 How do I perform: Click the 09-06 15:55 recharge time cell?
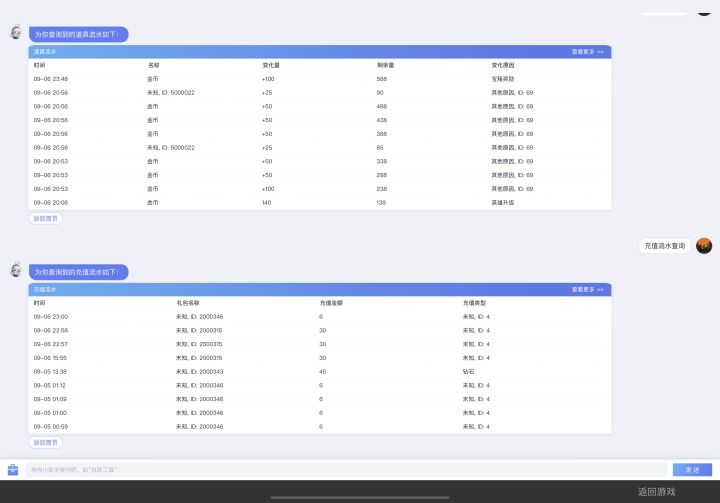coord(50,358)
